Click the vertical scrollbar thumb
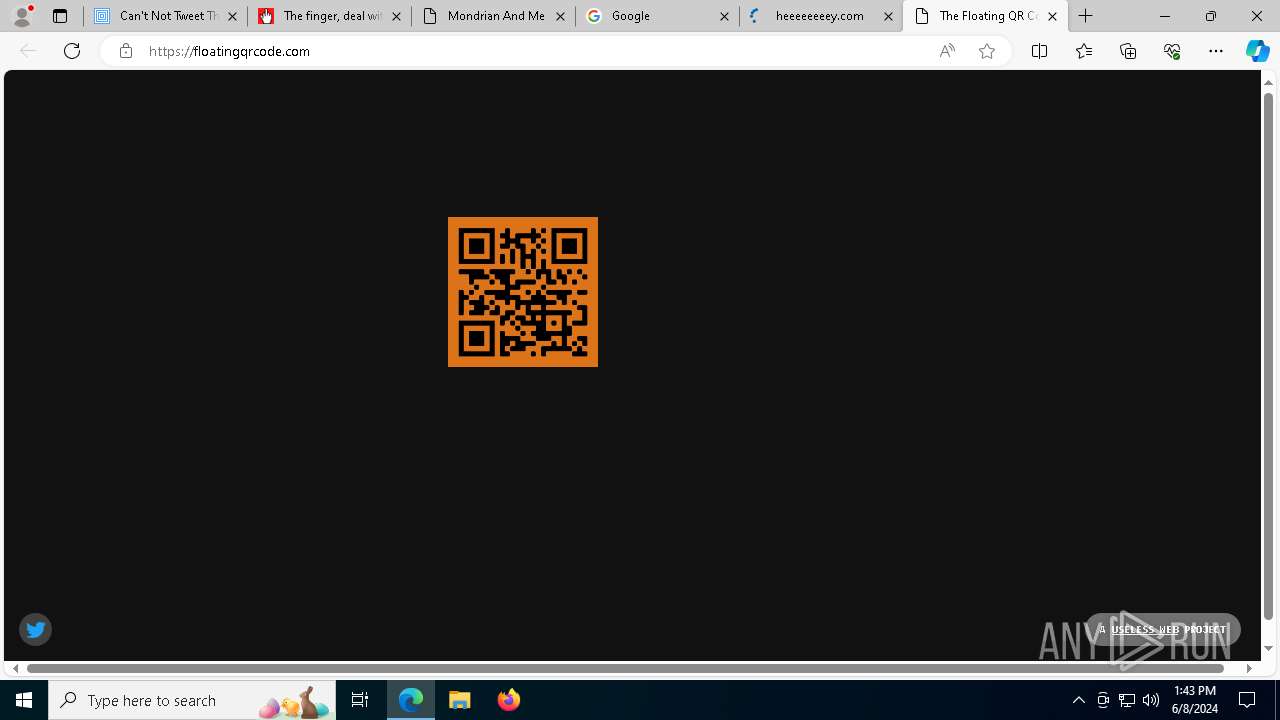Image resolution: width=1280 pixels, height=720 pixels. (1268, 356)
